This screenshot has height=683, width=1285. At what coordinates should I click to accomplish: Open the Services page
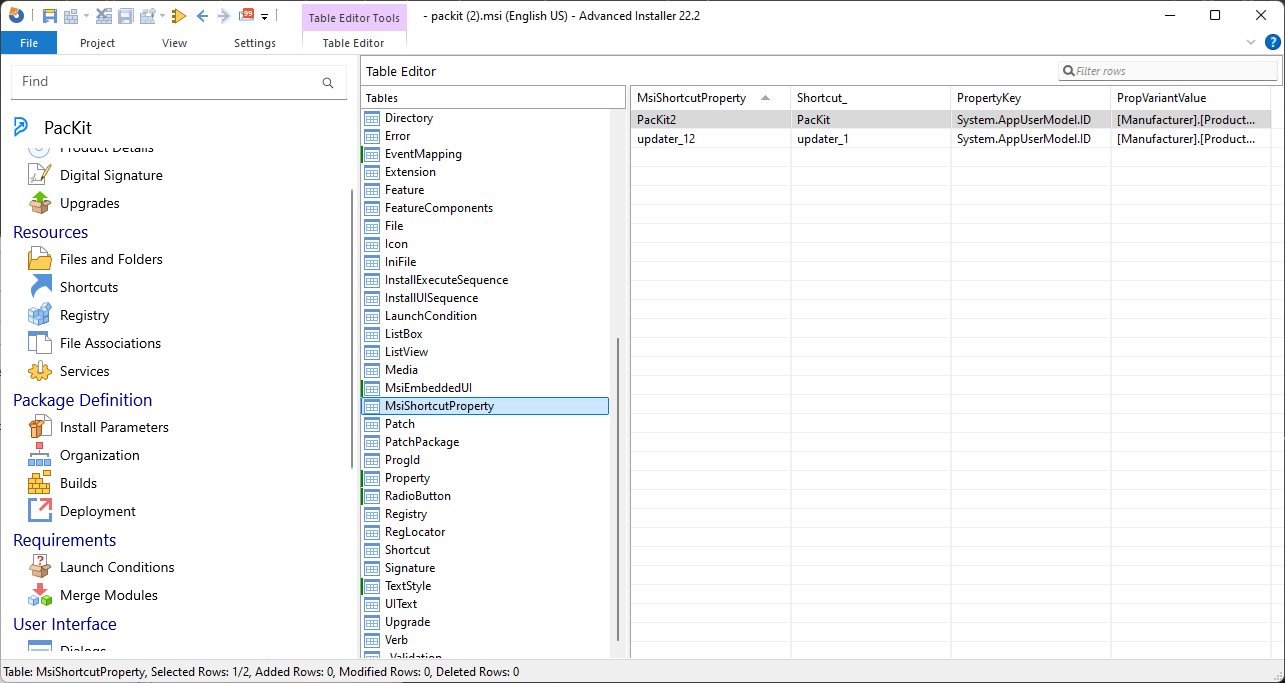point(85,371)
